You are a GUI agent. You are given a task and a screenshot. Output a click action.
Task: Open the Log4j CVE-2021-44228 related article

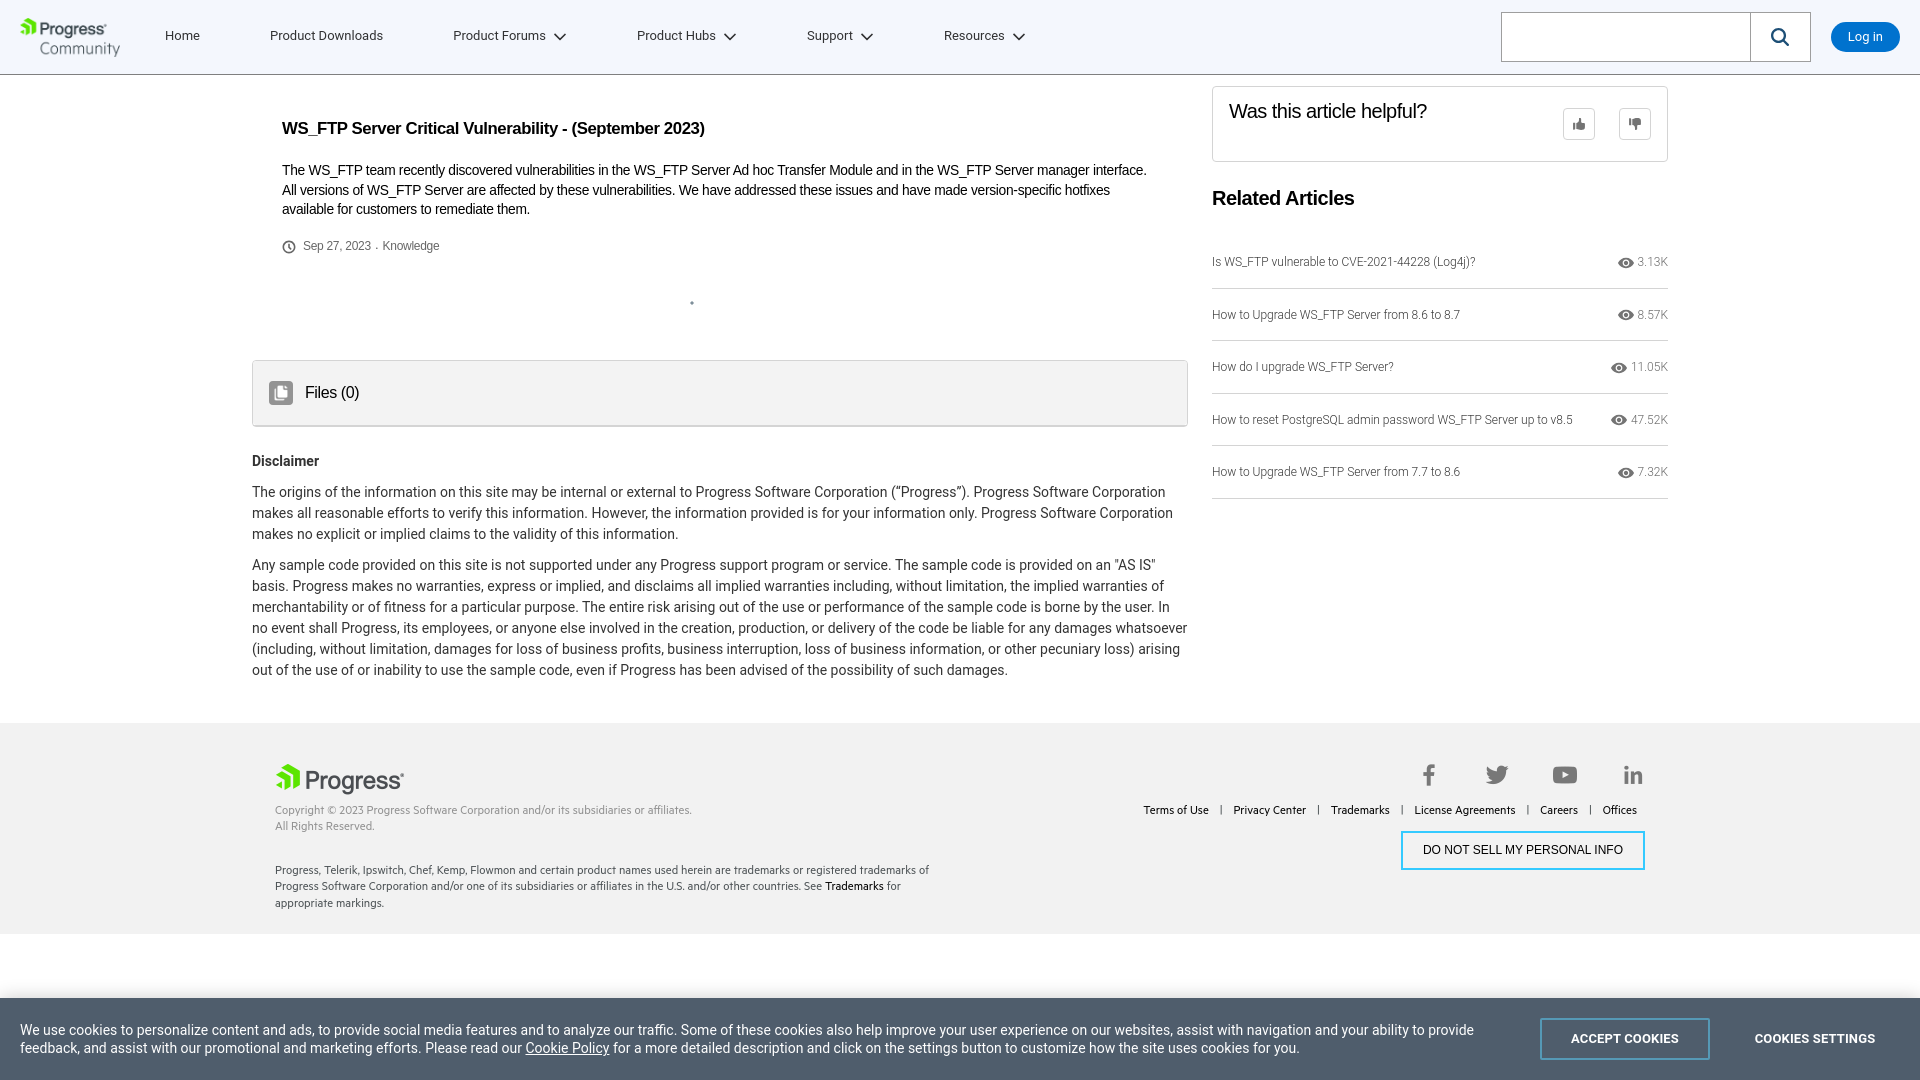point(1343,262)
